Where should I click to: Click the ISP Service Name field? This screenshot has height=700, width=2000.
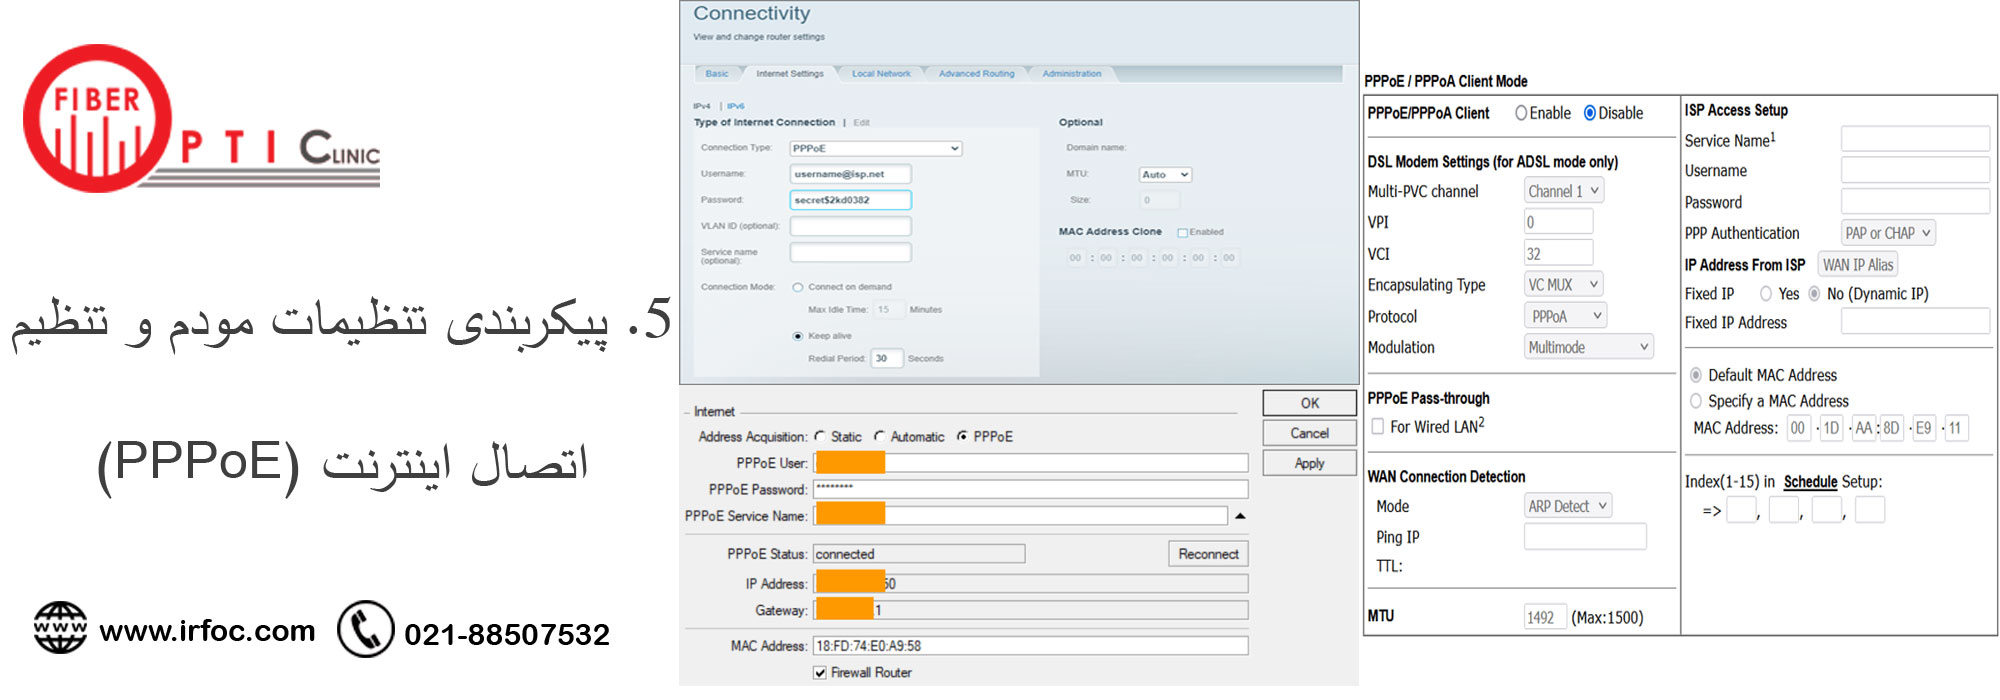pyautogui.click(x=1915, y=139)
